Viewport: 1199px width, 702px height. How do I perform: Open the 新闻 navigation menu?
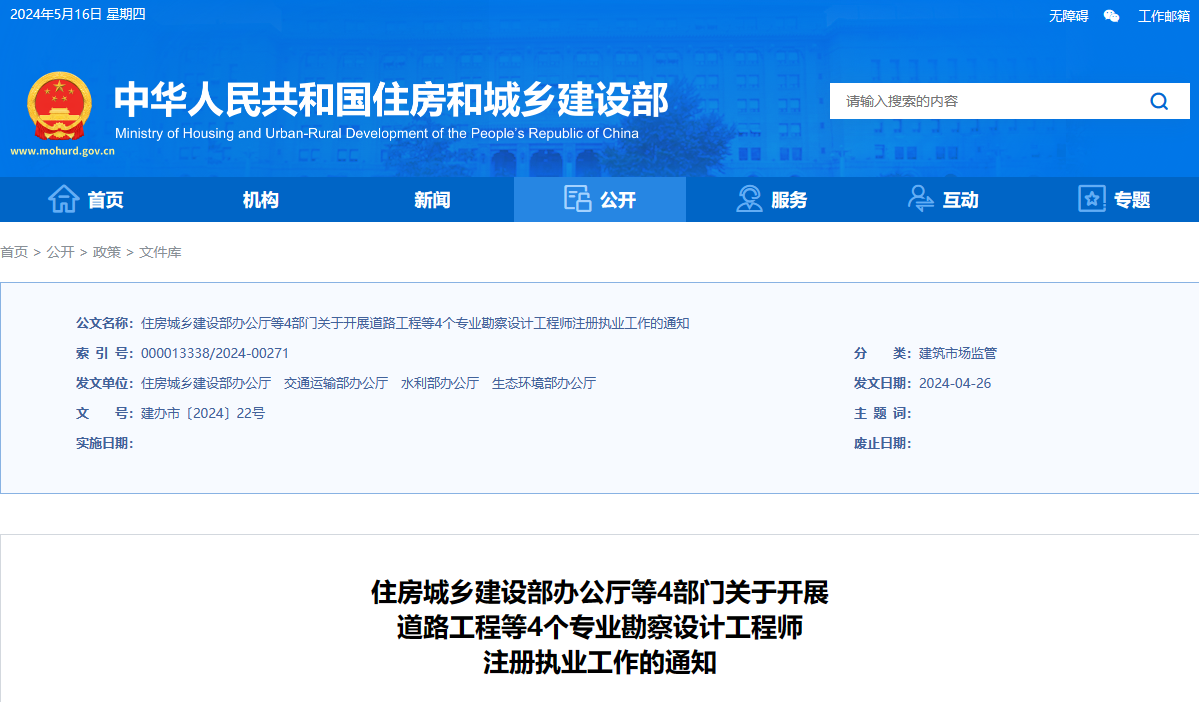point(432,200)
